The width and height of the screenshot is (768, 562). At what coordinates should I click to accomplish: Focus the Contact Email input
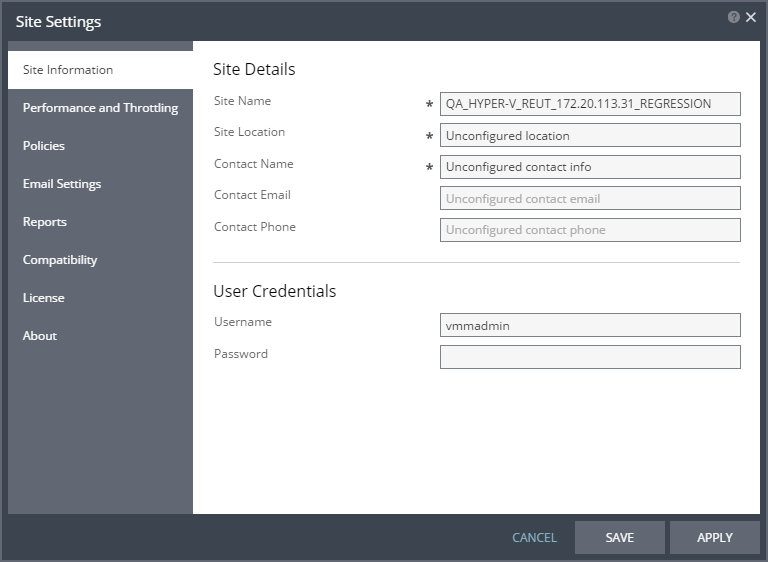click(590, 198)
